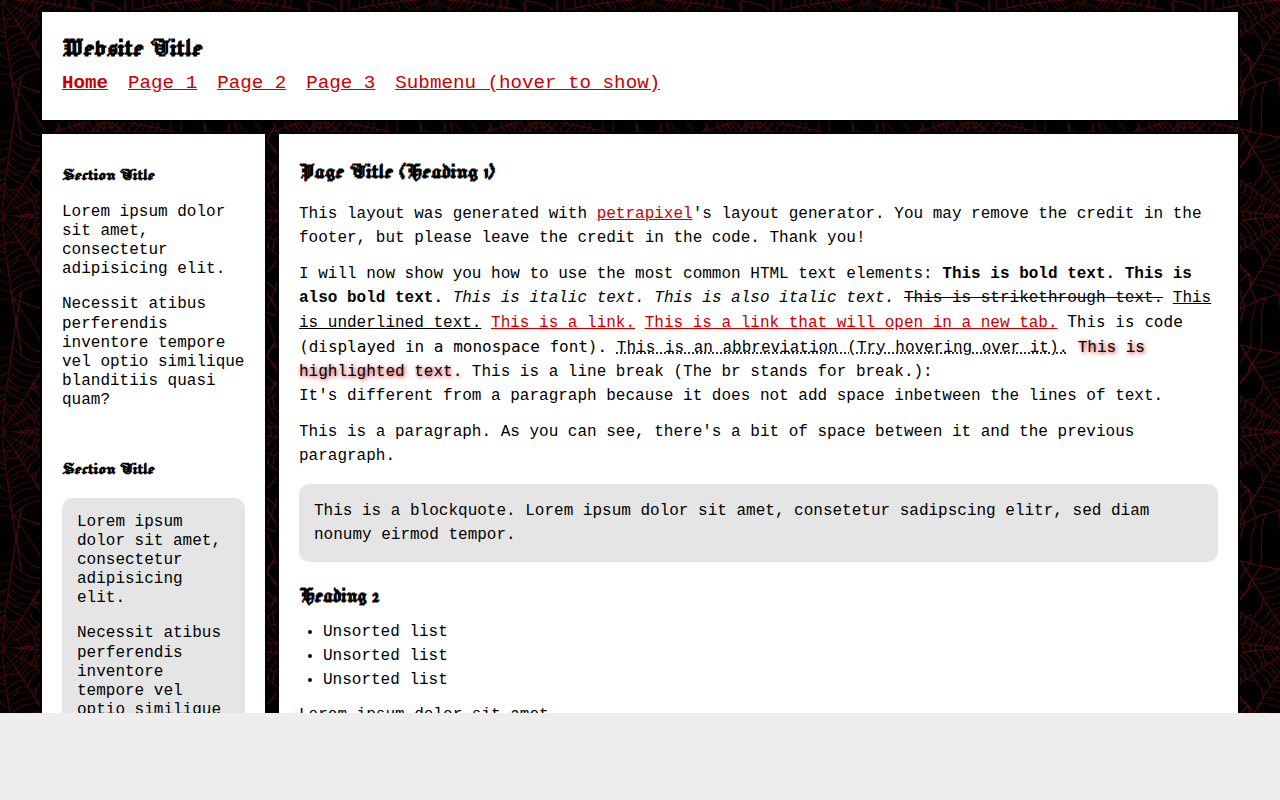The image size is (1280, 800).
Task: Click the strikethrough text phrase
Action: pos(1033,297)
